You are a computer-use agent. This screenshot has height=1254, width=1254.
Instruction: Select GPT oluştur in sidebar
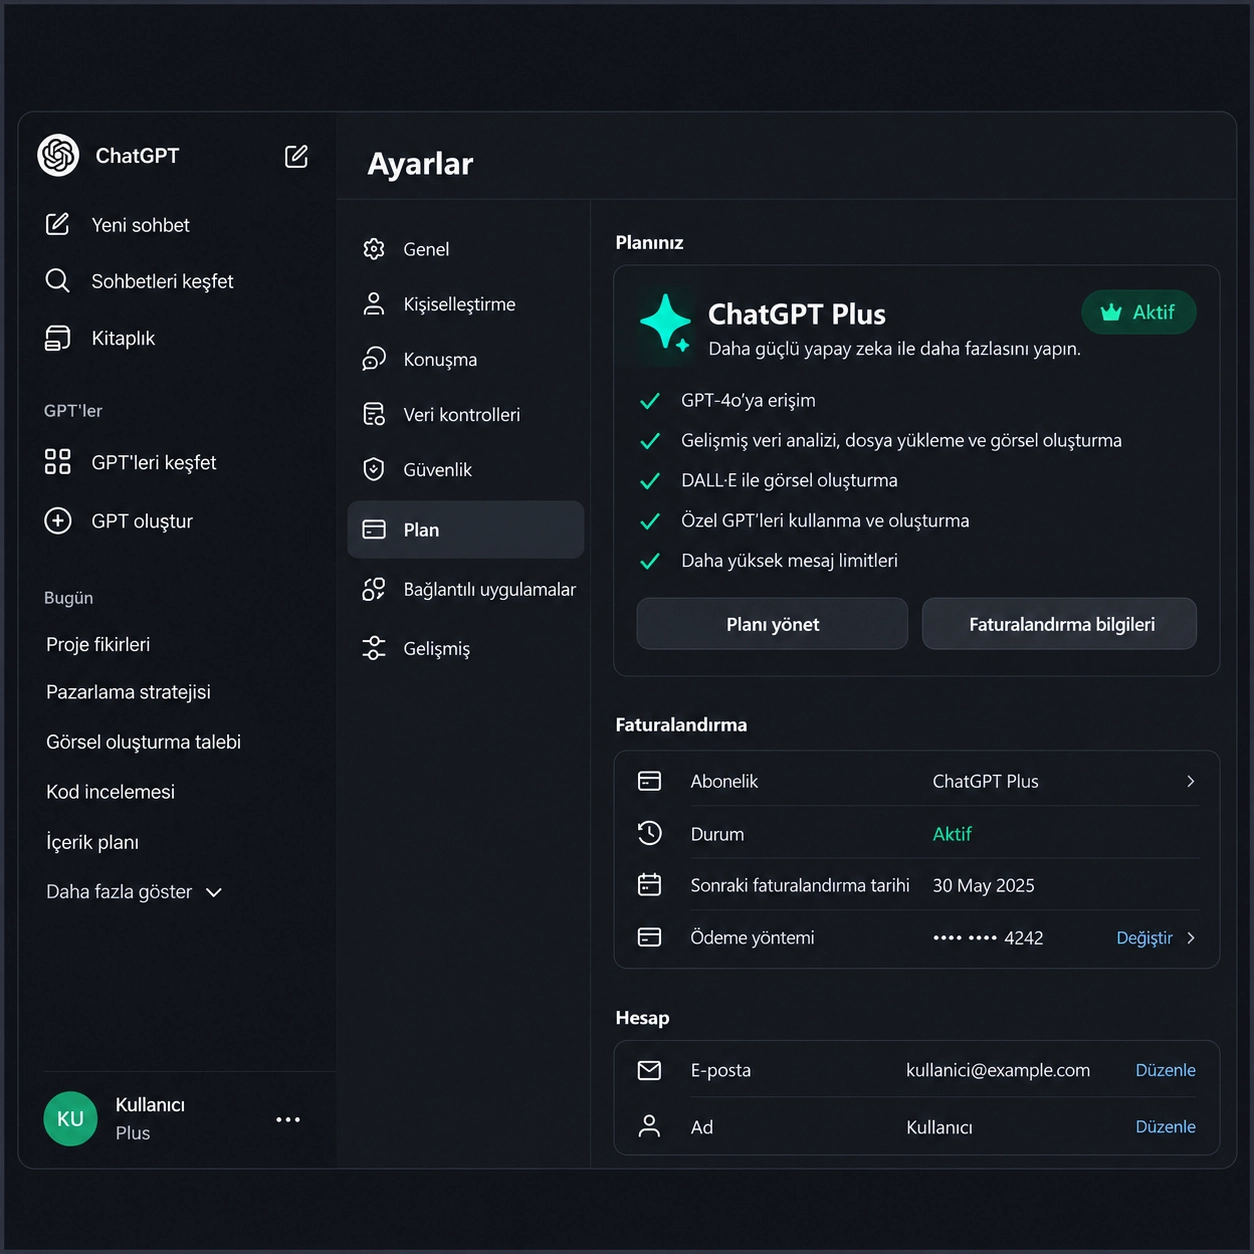pyautogui.click(x=119, y=521)
